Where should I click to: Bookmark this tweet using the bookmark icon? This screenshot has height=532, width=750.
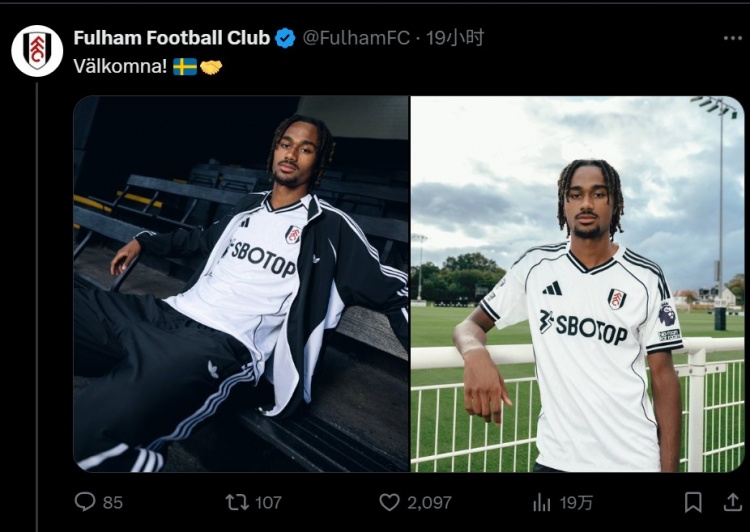point(693,502)
